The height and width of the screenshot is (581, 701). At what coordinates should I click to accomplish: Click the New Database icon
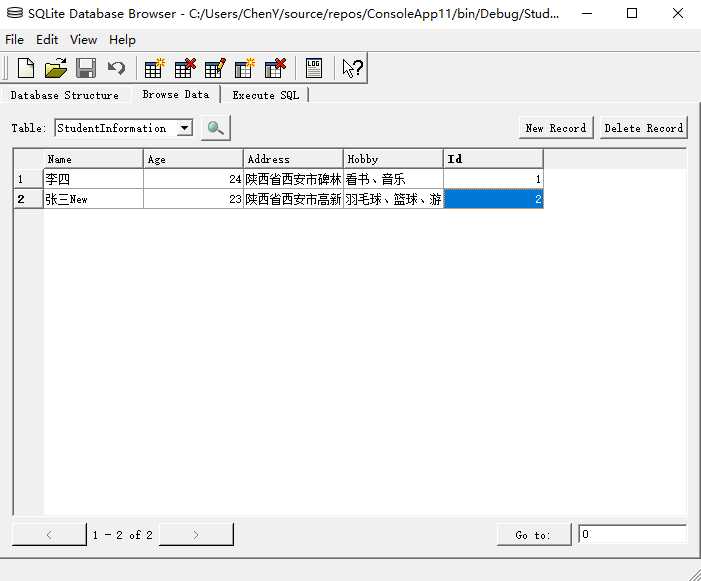26,68
